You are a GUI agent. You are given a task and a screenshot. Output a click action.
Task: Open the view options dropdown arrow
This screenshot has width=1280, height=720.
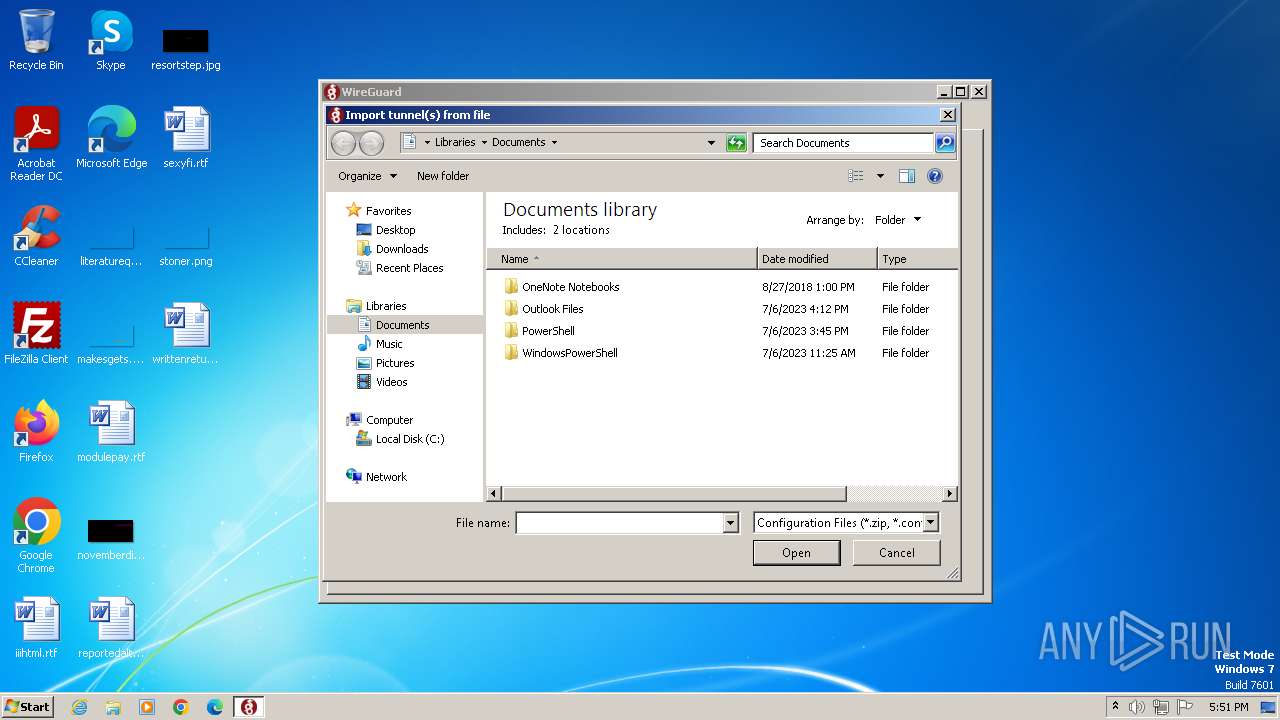880,176
